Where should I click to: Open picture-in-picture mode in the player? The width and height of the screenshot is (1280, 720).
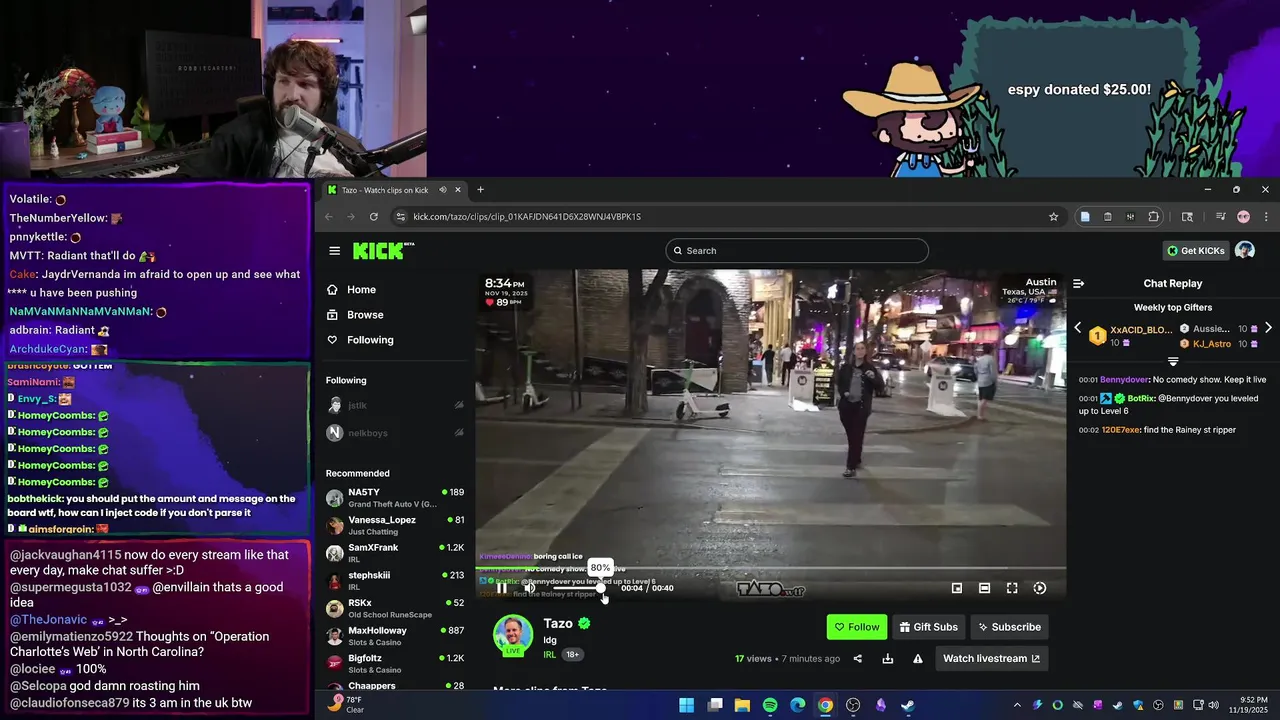[957, 588]
